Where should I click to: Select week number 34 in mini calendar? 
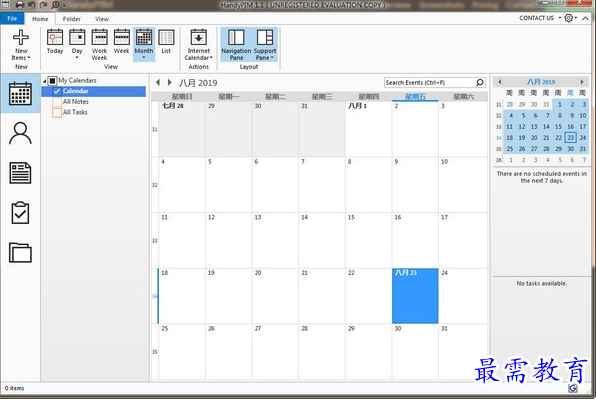point(498,138)
